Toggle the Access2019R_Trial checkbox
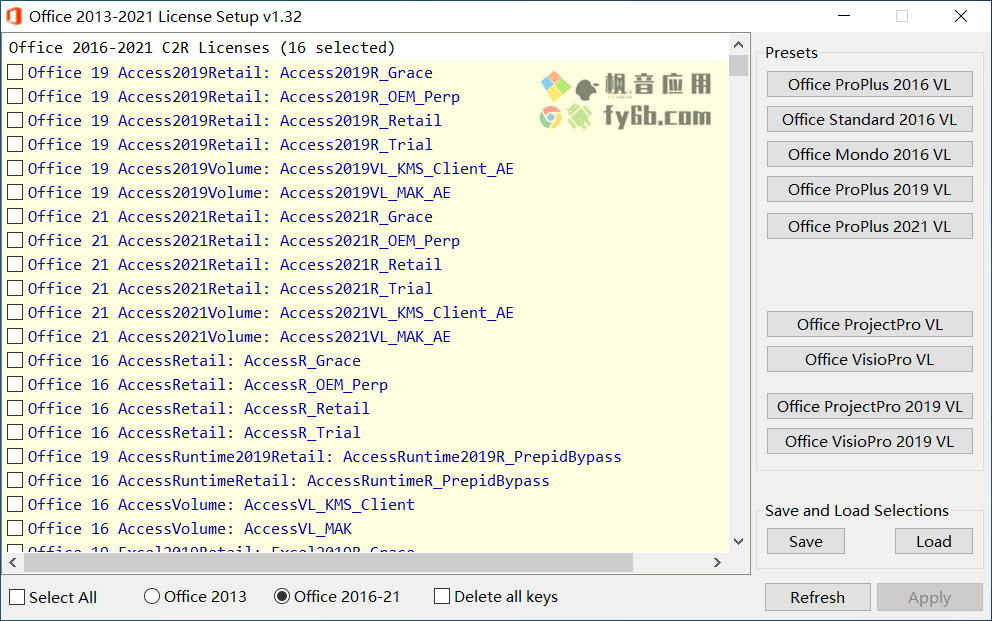The width and height of the screenshot is (992, 621). pos(15,144)
